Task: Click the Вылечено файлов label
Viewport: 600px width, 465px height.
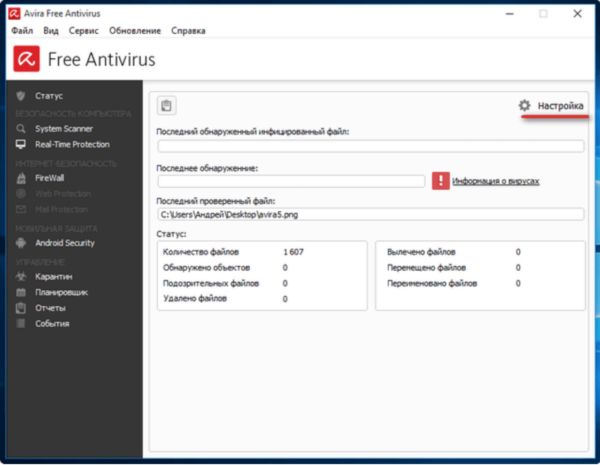Action: tap(421, 252)
